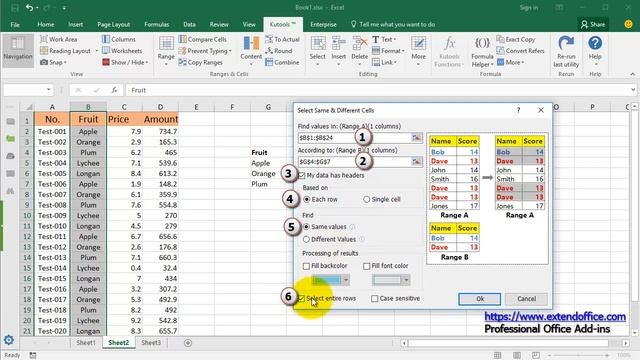The height and width of the screenshot is (360, 640).
Task: Open the Kutools settings gear
Action: (9, 340)
